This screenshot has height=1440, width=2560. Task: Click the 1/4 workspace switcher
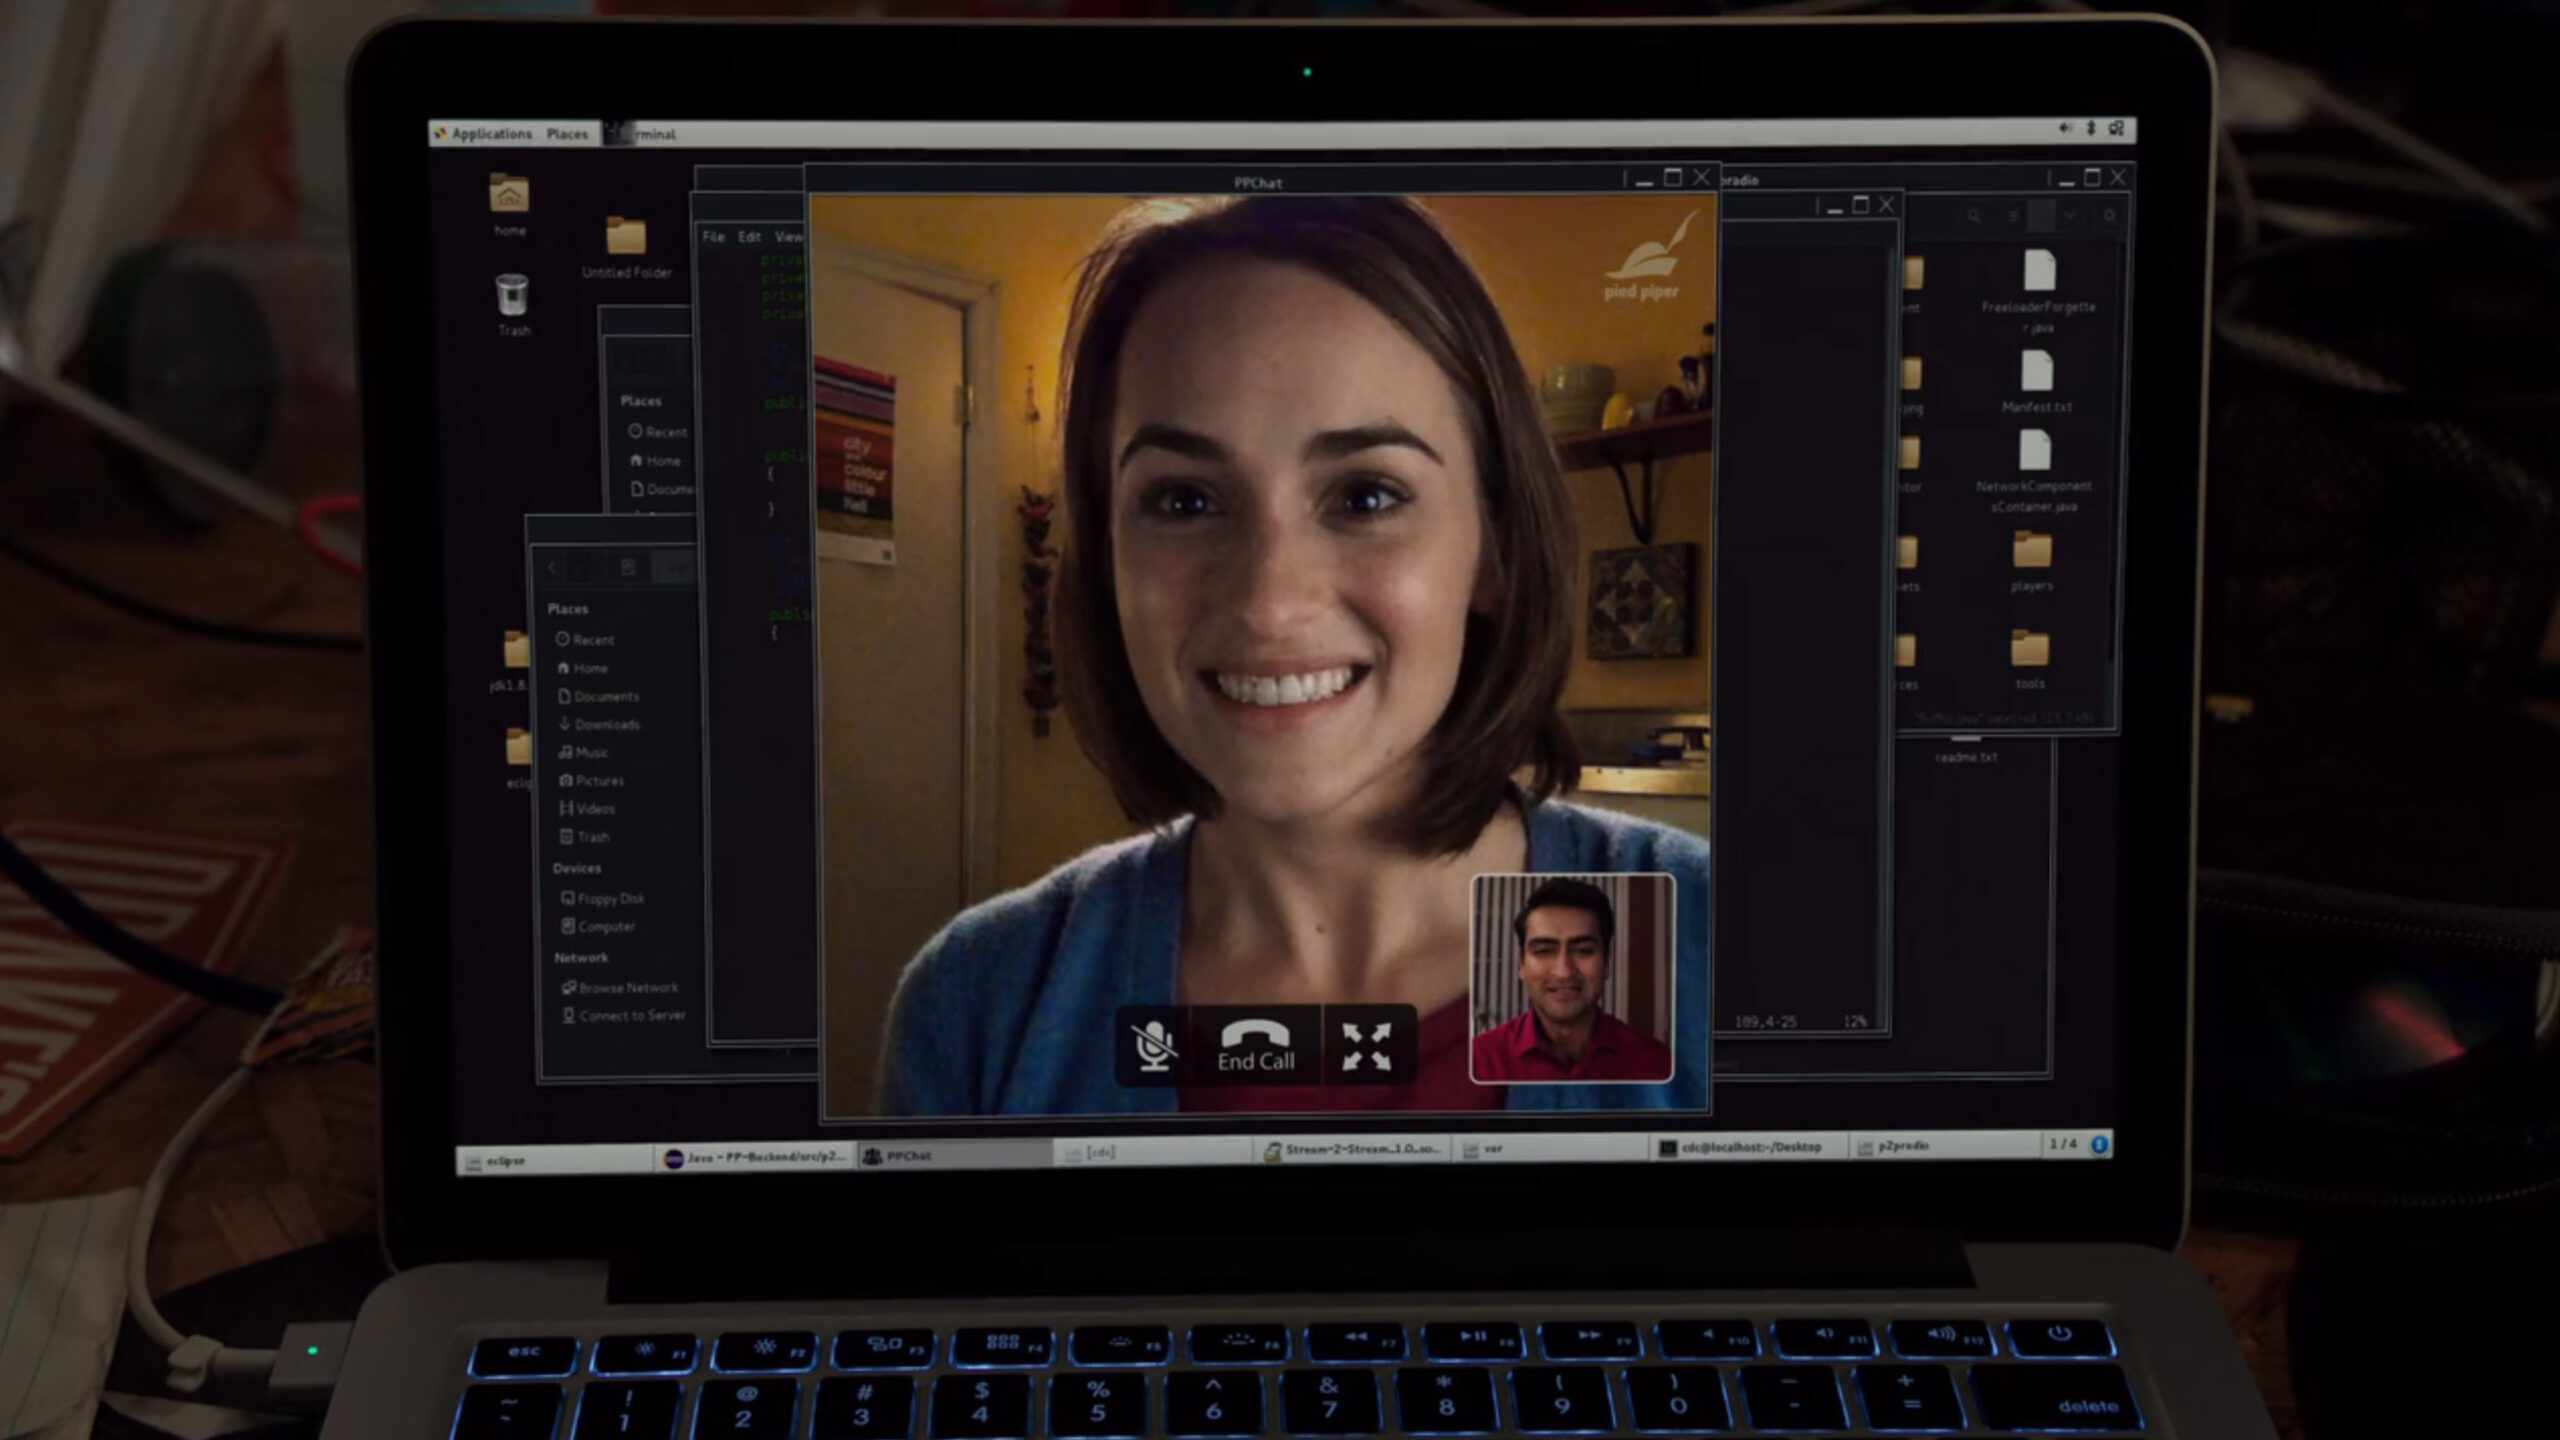(2063, 1144)
